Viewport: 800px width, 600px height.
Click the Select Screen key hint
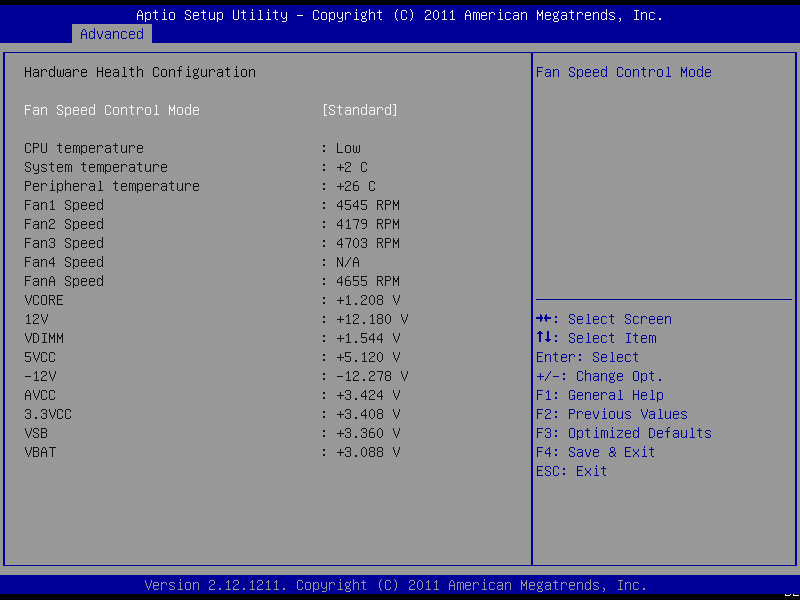coord(604,319)
